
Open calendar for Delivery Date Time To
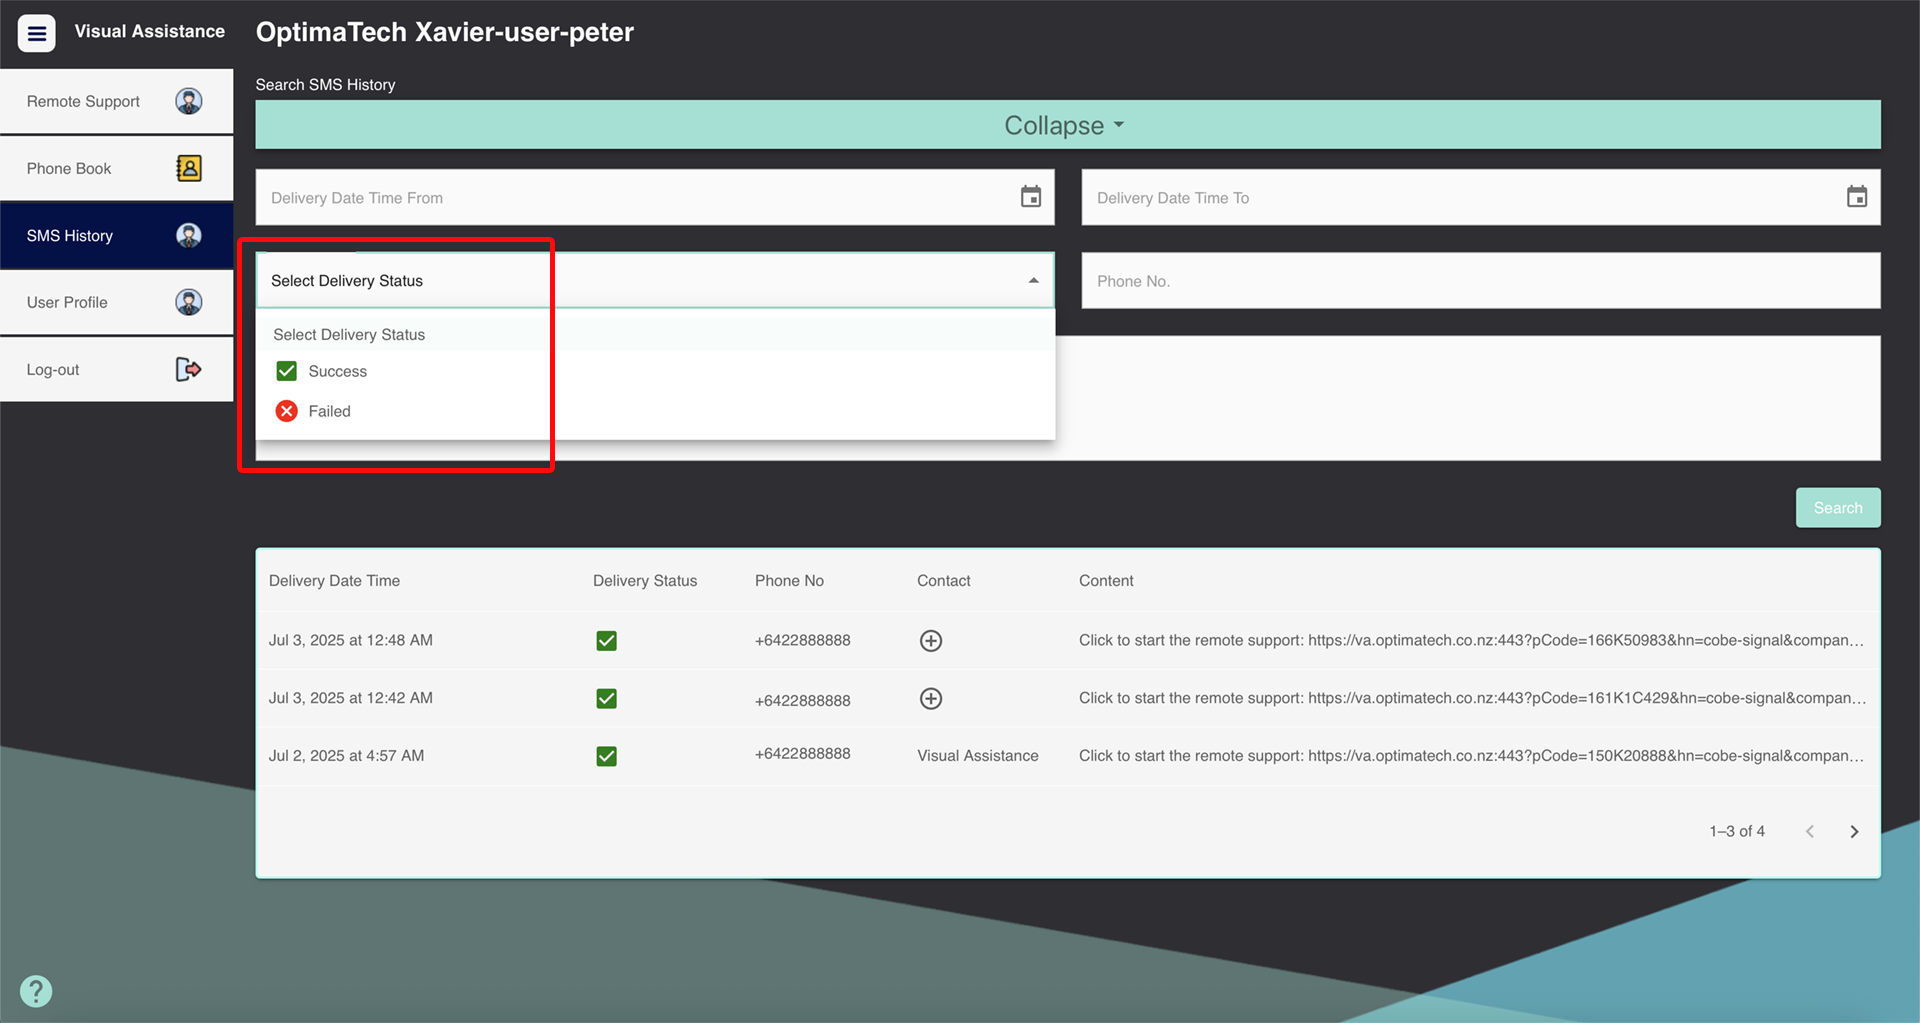pos(1857,197)
